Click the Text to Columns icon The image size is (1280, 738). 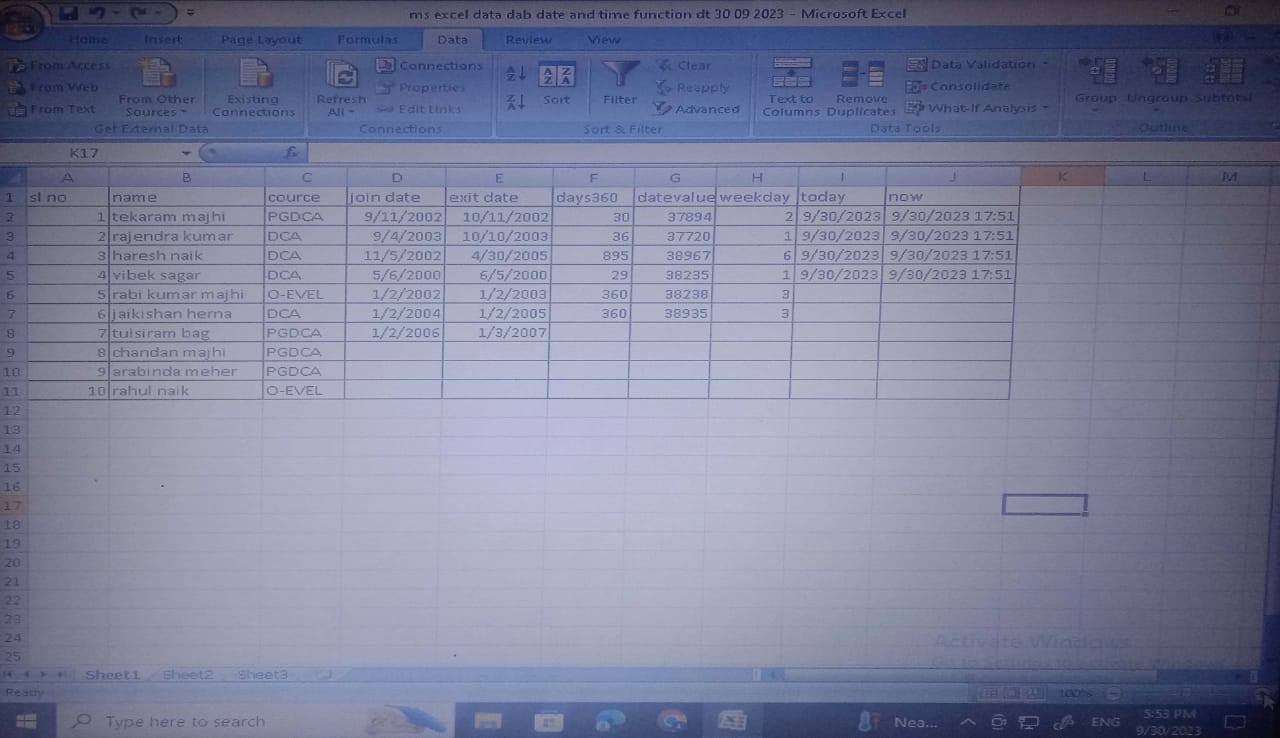(791, 76)
